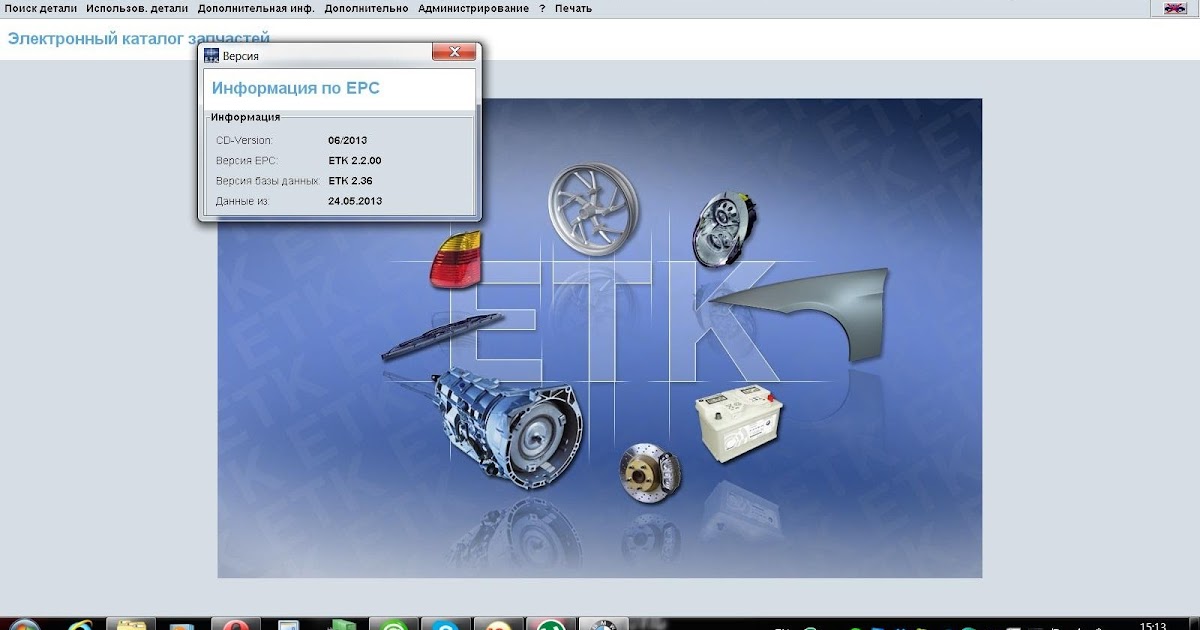Open the Дополнительно menu
1200x630 pixels.
[x=366, y=8]
